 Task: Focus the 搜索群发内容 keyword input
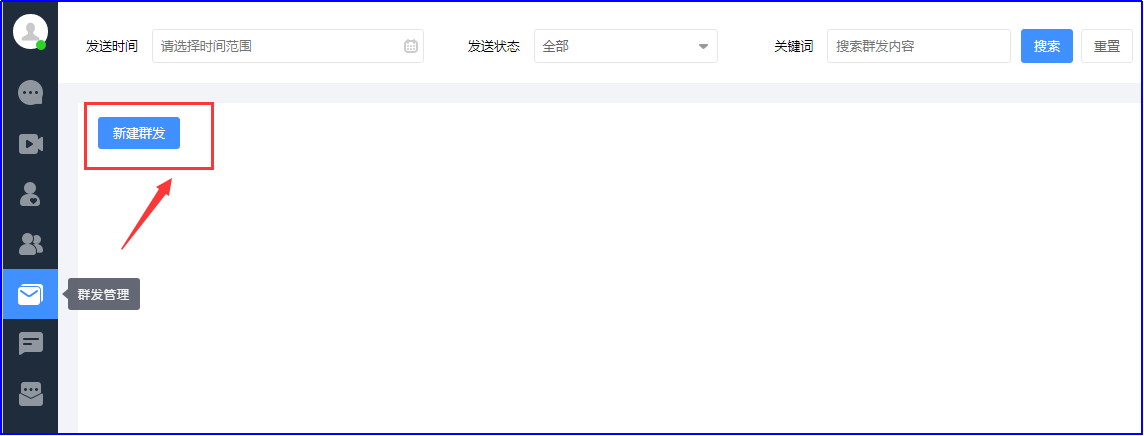click(x=918, y=46)
